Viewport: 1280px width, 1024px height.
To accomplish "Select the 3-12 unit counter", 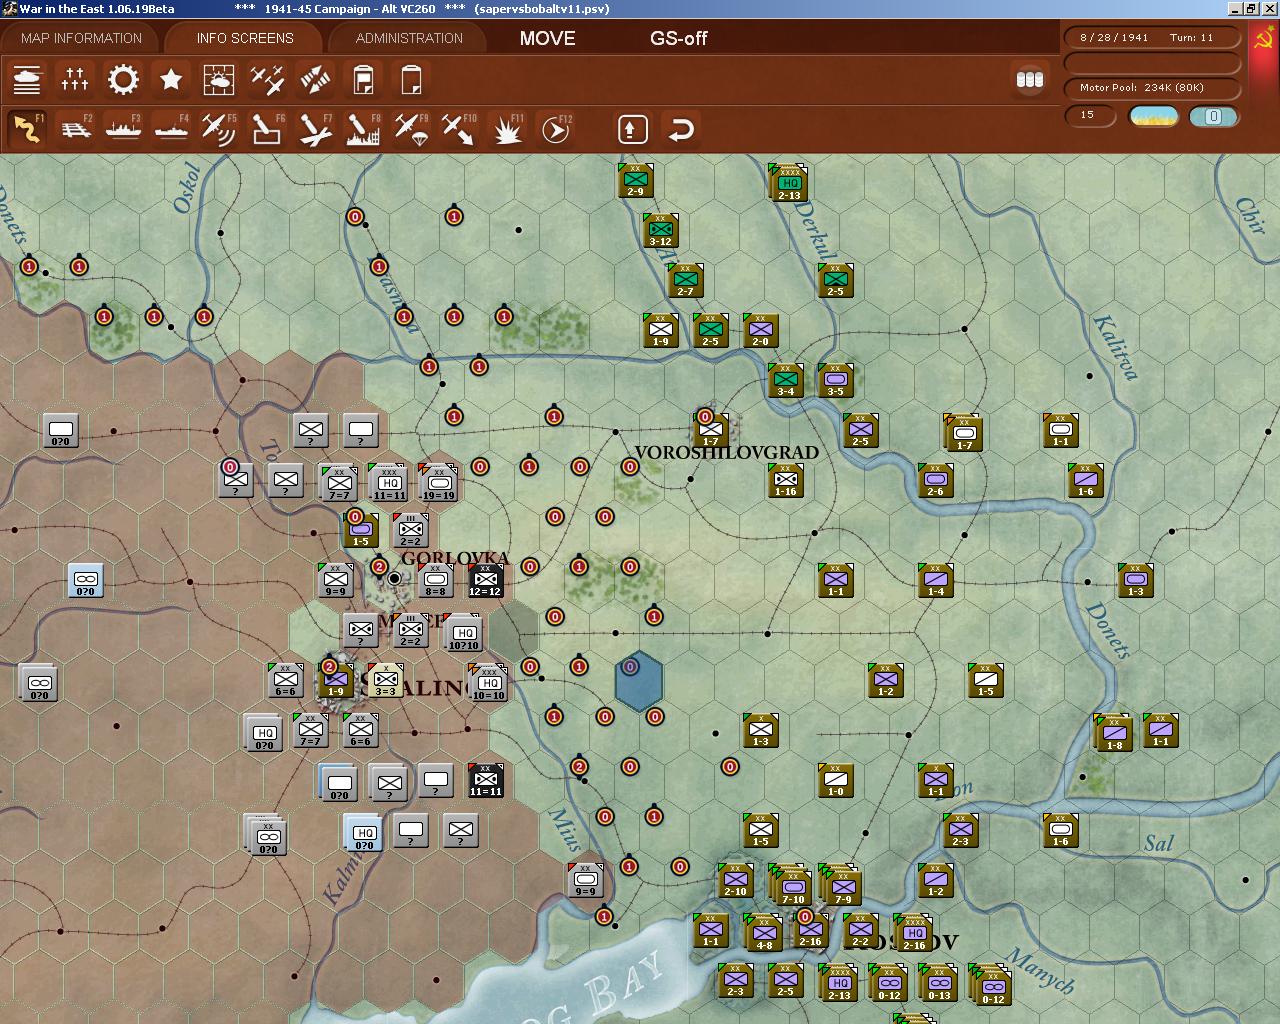I will coord(660,231).
